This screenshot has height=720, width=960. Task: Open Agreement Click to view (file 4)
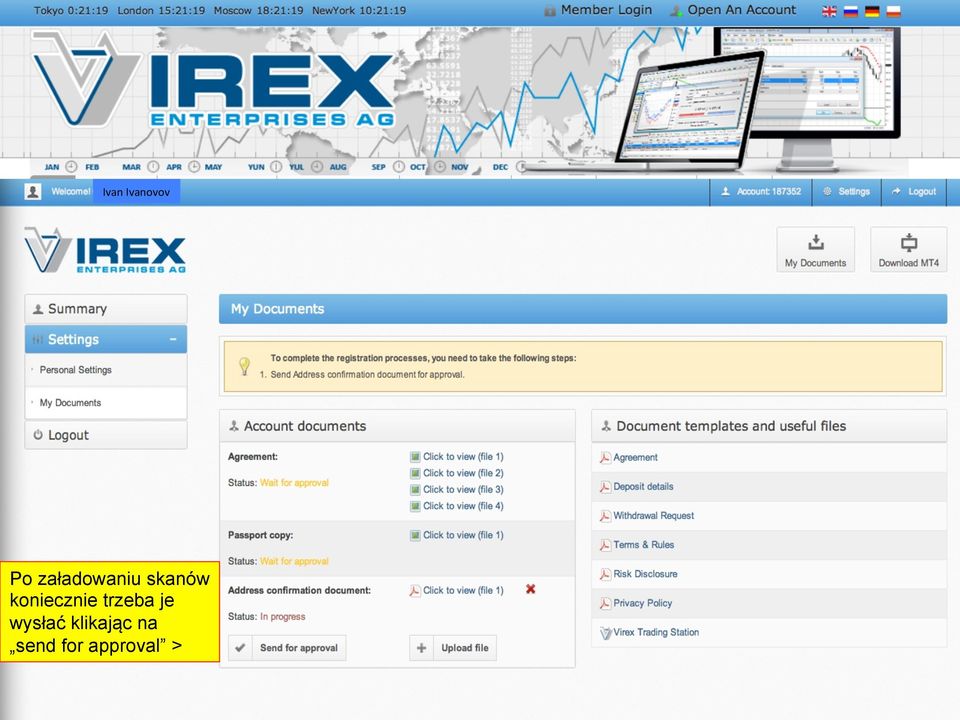[x=463, y=506]
